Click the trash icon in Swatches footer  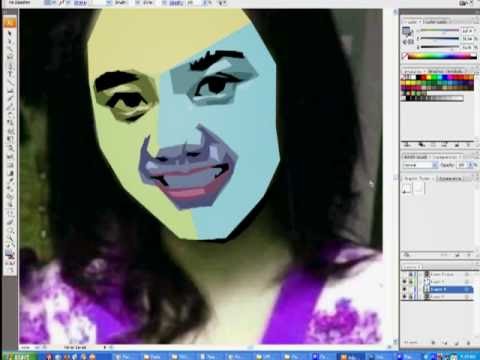coord(468,145)
